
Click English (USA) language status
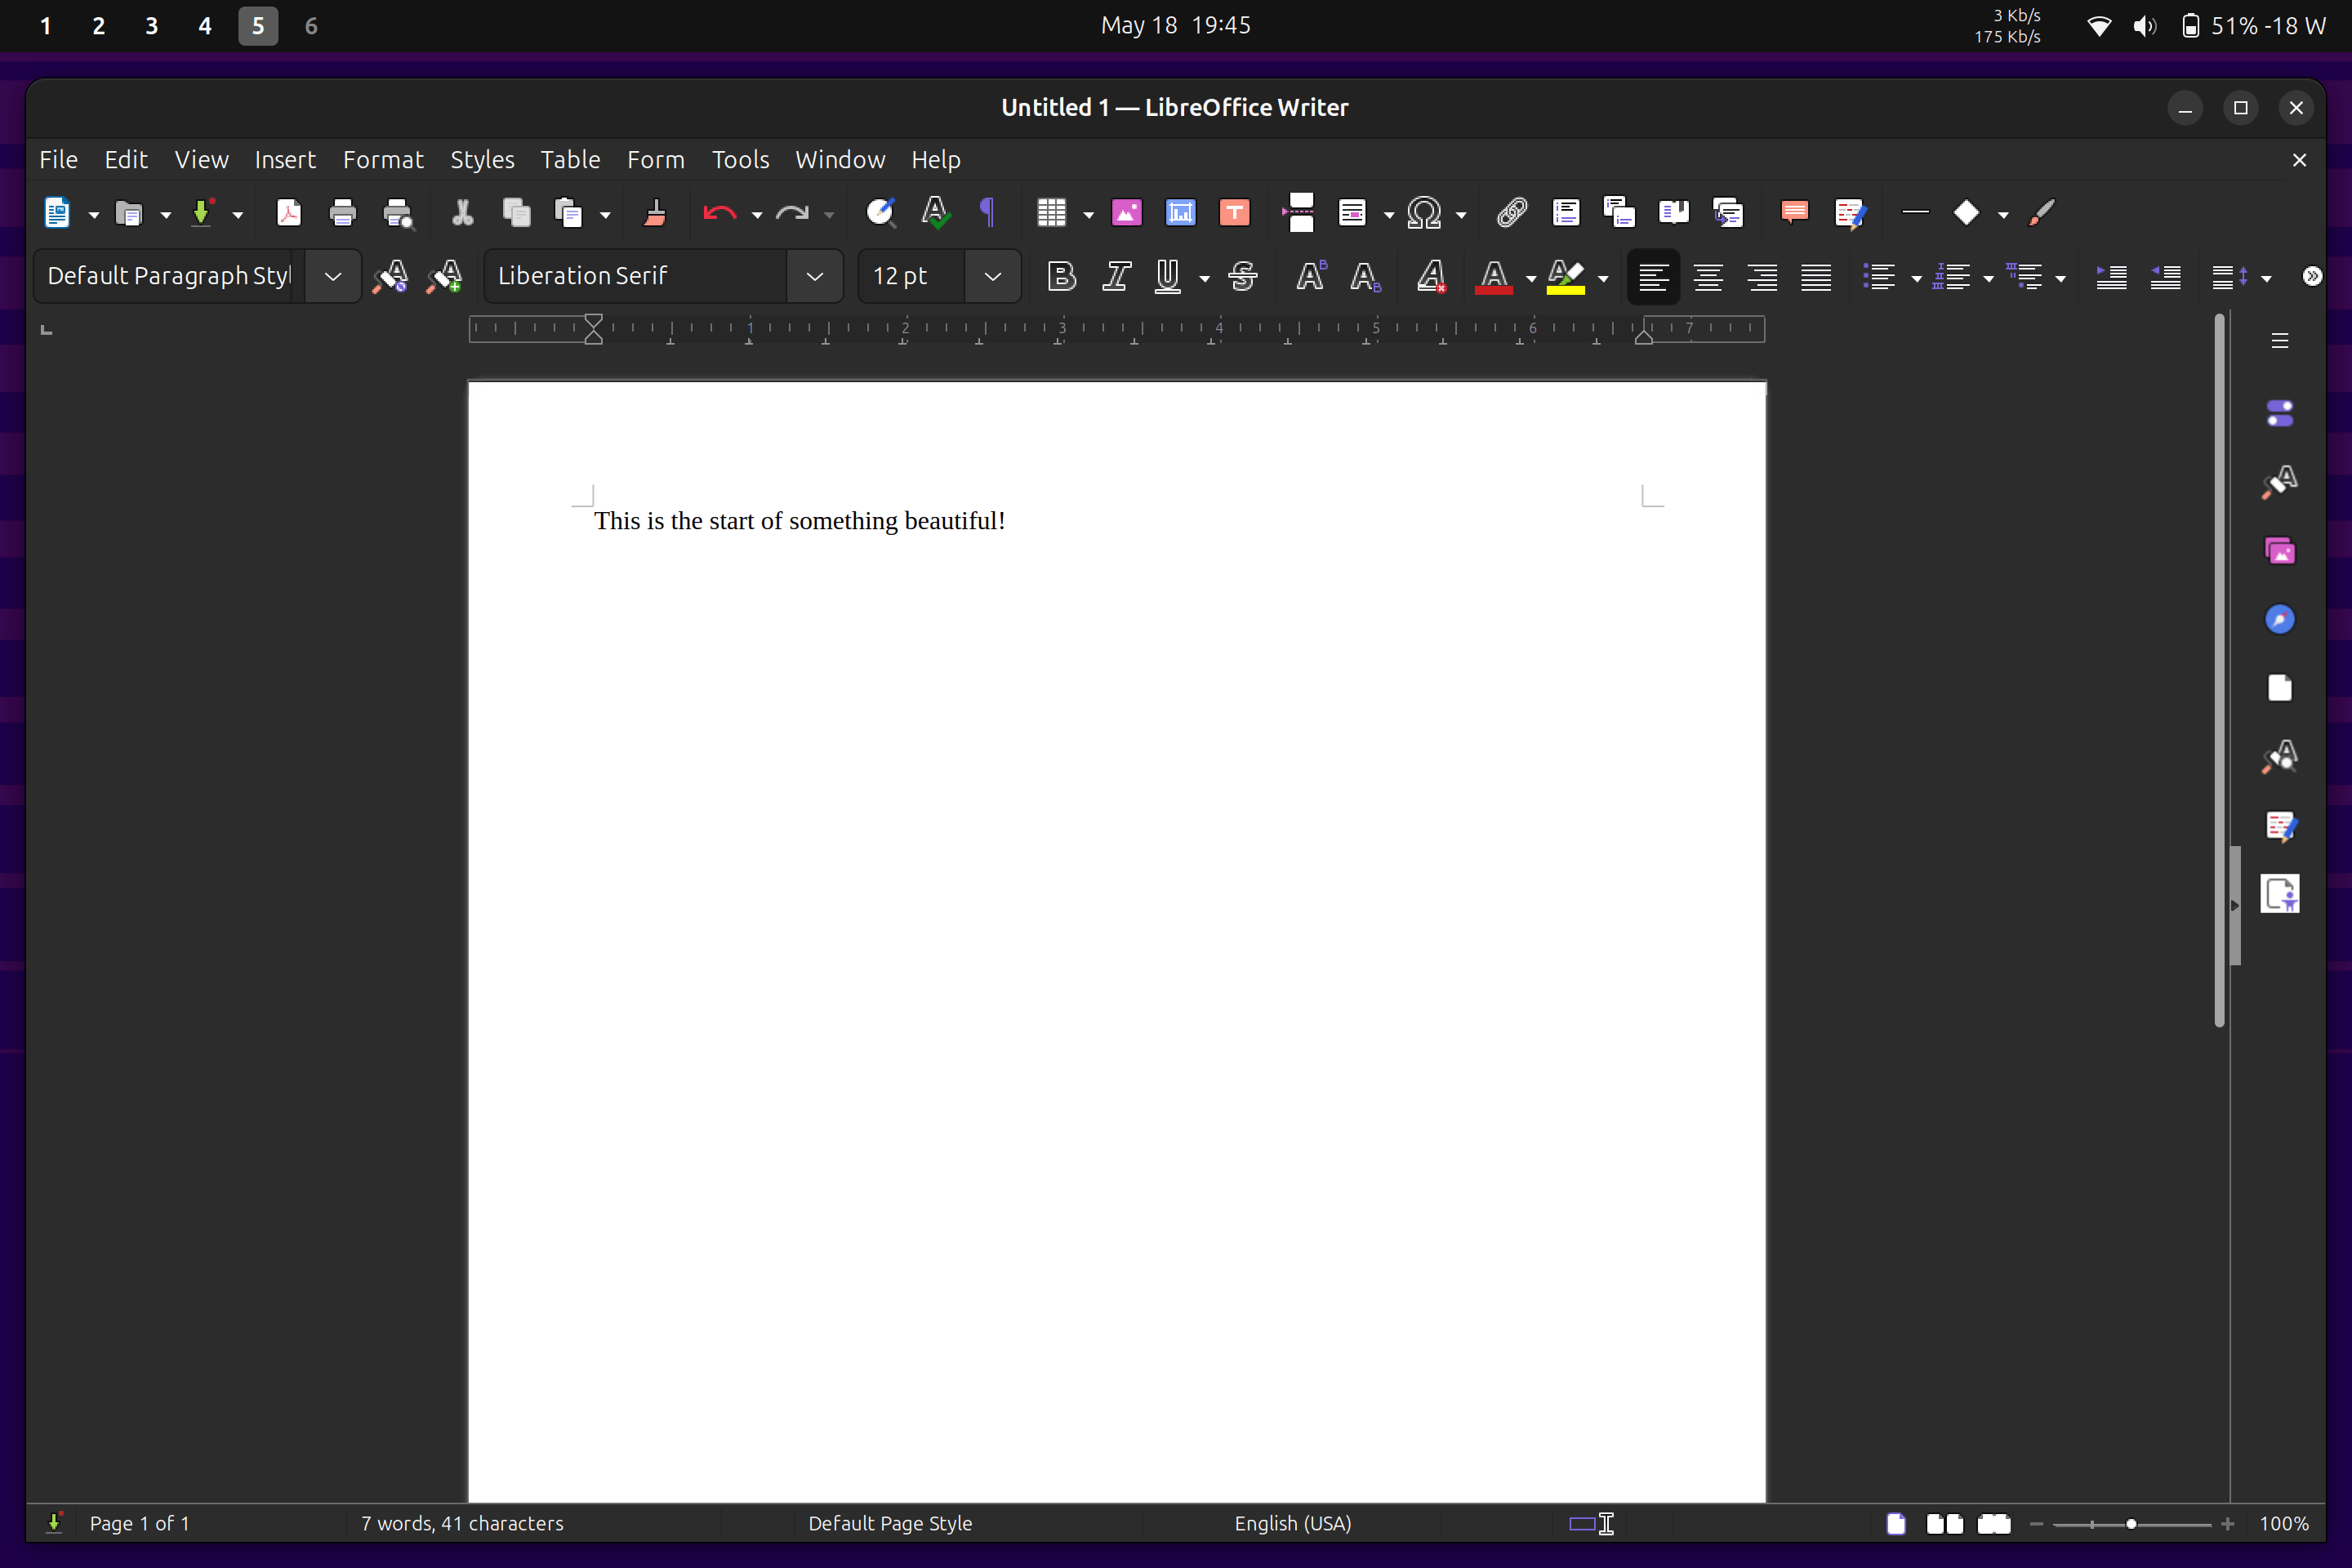point(1292,1523)
